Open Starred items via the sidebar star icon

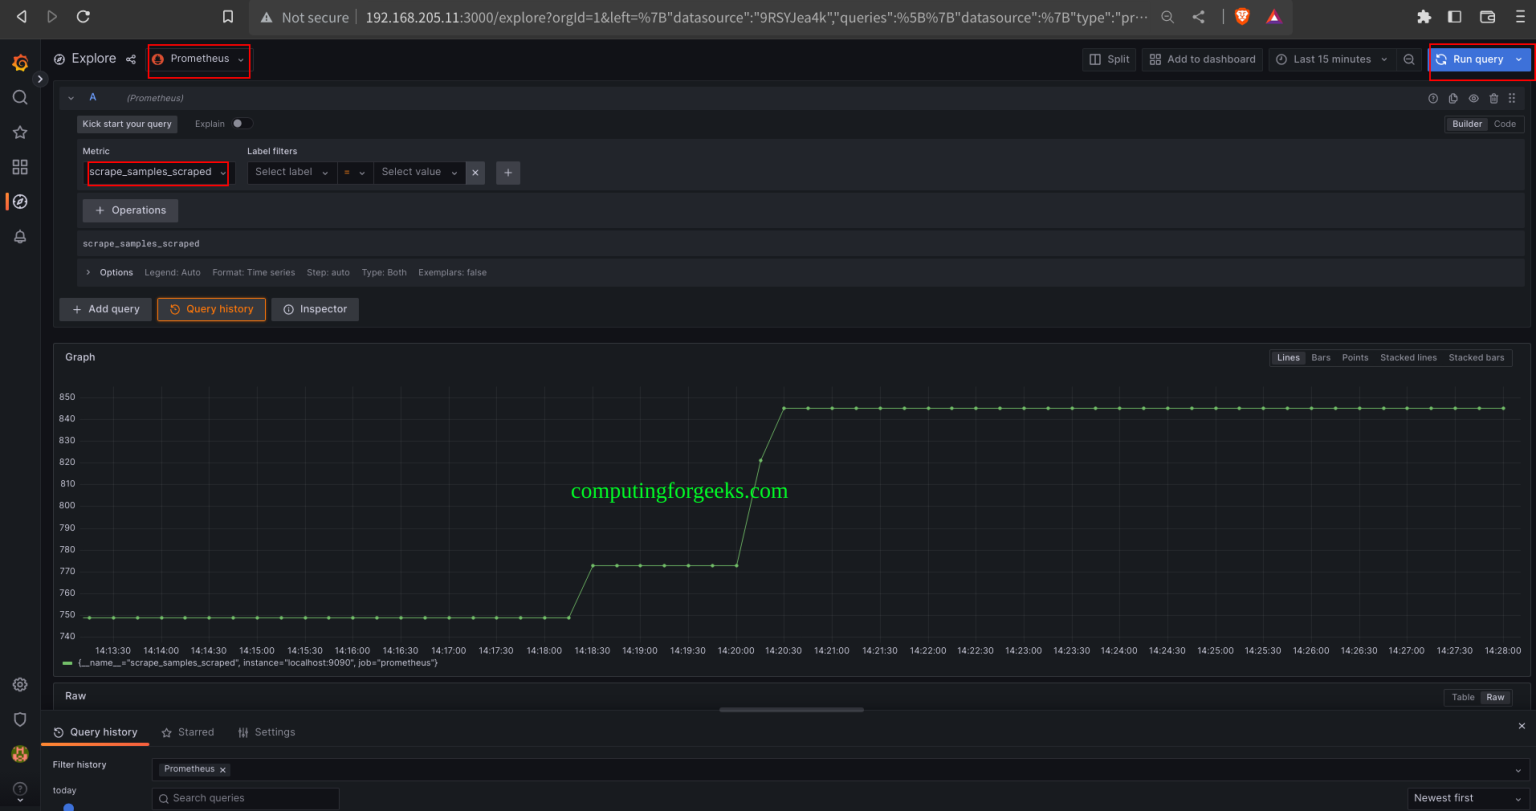coord(20,132)
